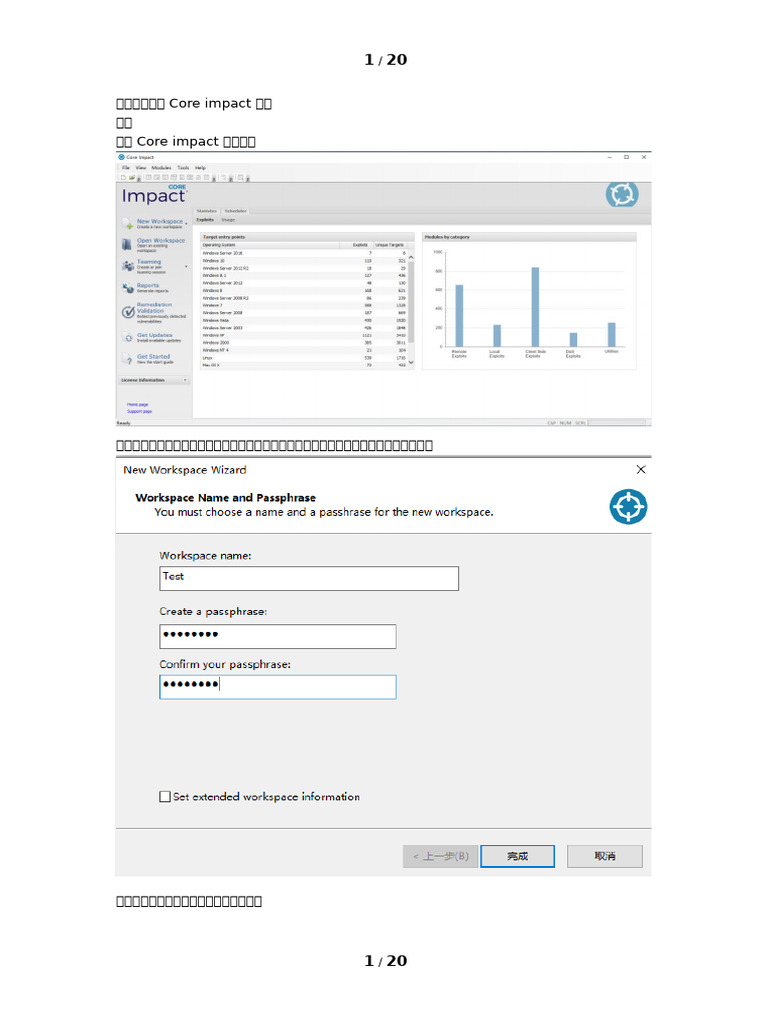Open the Support page link
The image size is (768, 1024).
click(139, 411)
